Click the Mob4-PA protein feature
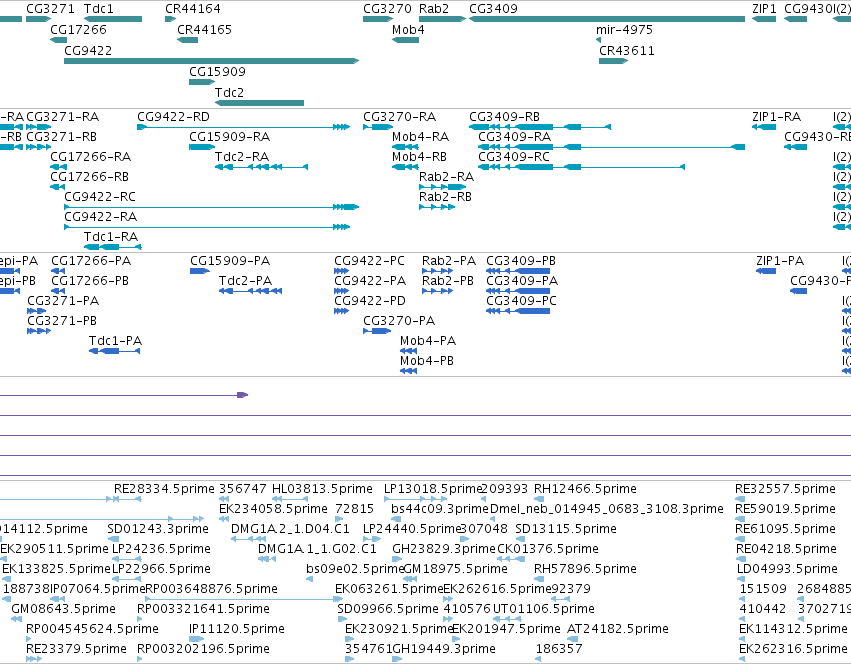This screenshot has width=851, height=664. point(409,351)
